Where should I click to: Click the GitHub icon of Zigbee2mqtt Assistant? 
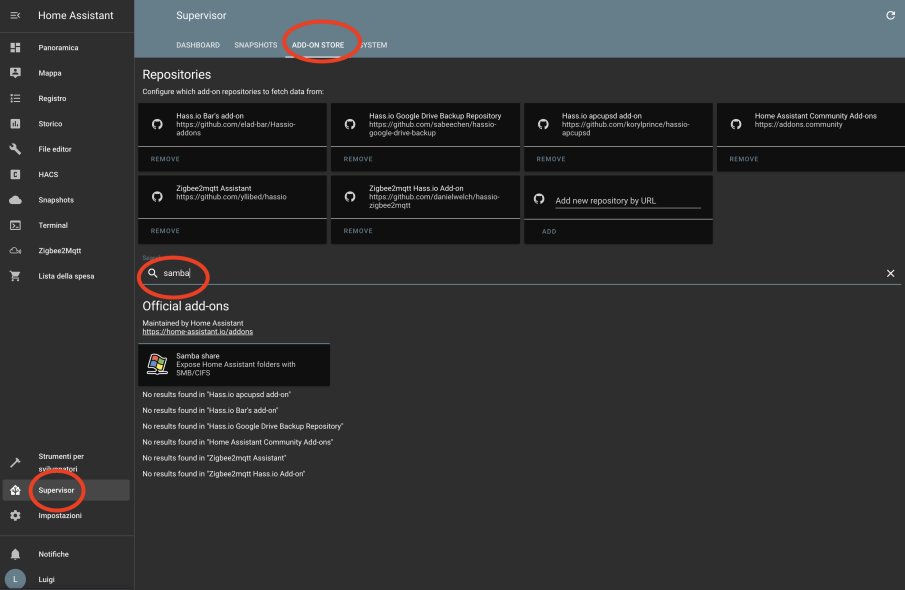click(x=157, y=197)
